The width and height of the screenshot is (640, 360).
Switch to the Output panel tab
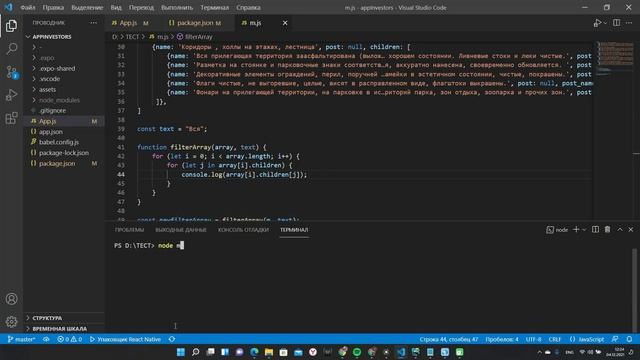click(180, 230)
